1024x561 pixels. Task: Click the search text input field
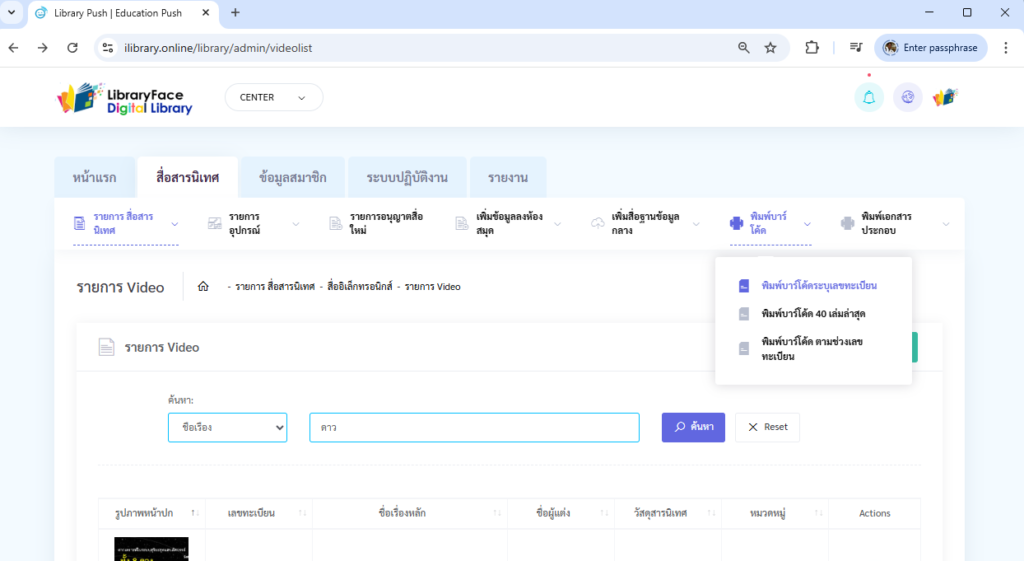(x=474, y=427)
